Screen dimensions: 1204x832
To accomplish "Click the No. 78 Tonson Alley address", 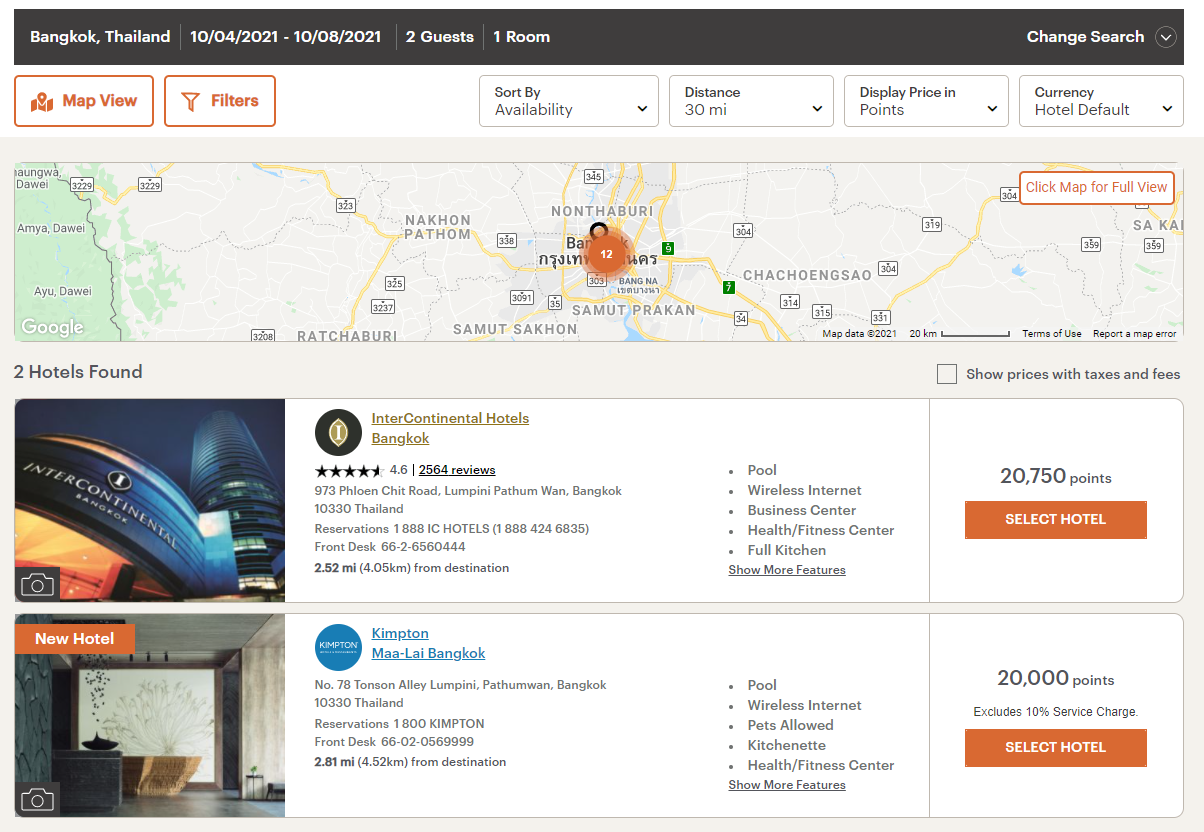I will pos(460,694).
